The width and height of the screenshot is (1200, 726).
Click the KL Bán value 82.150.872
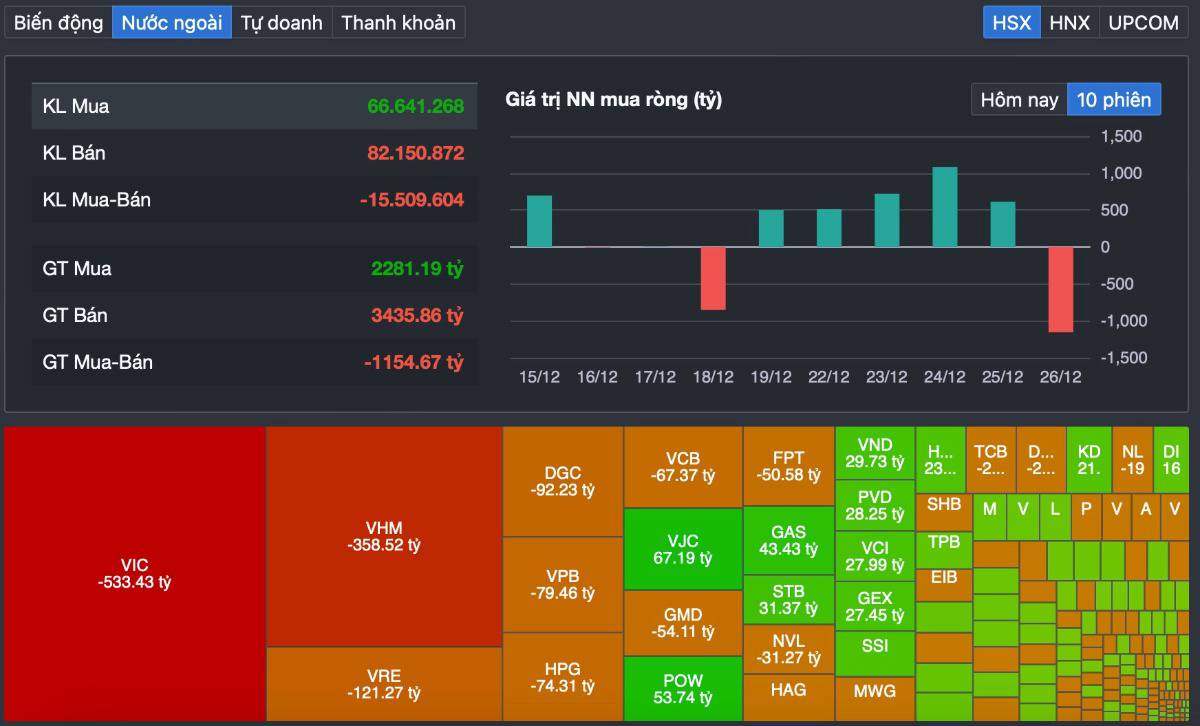point(416,153)
